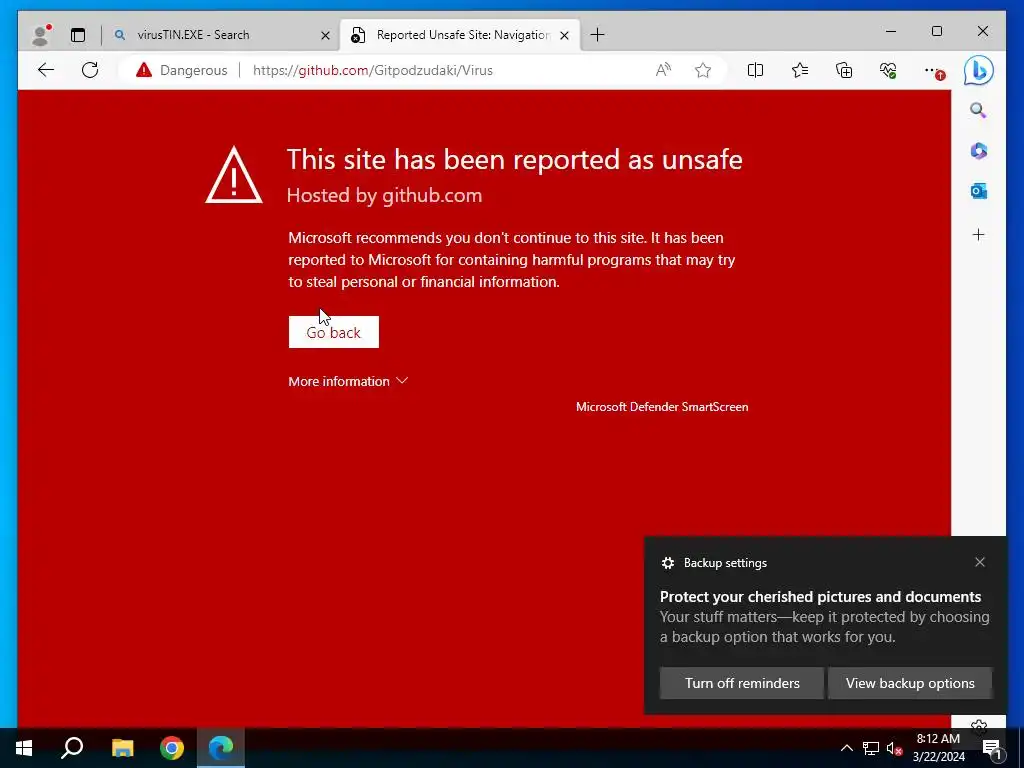
Task: Open the Windows Start menu
Action: click(x=24, y=748)
